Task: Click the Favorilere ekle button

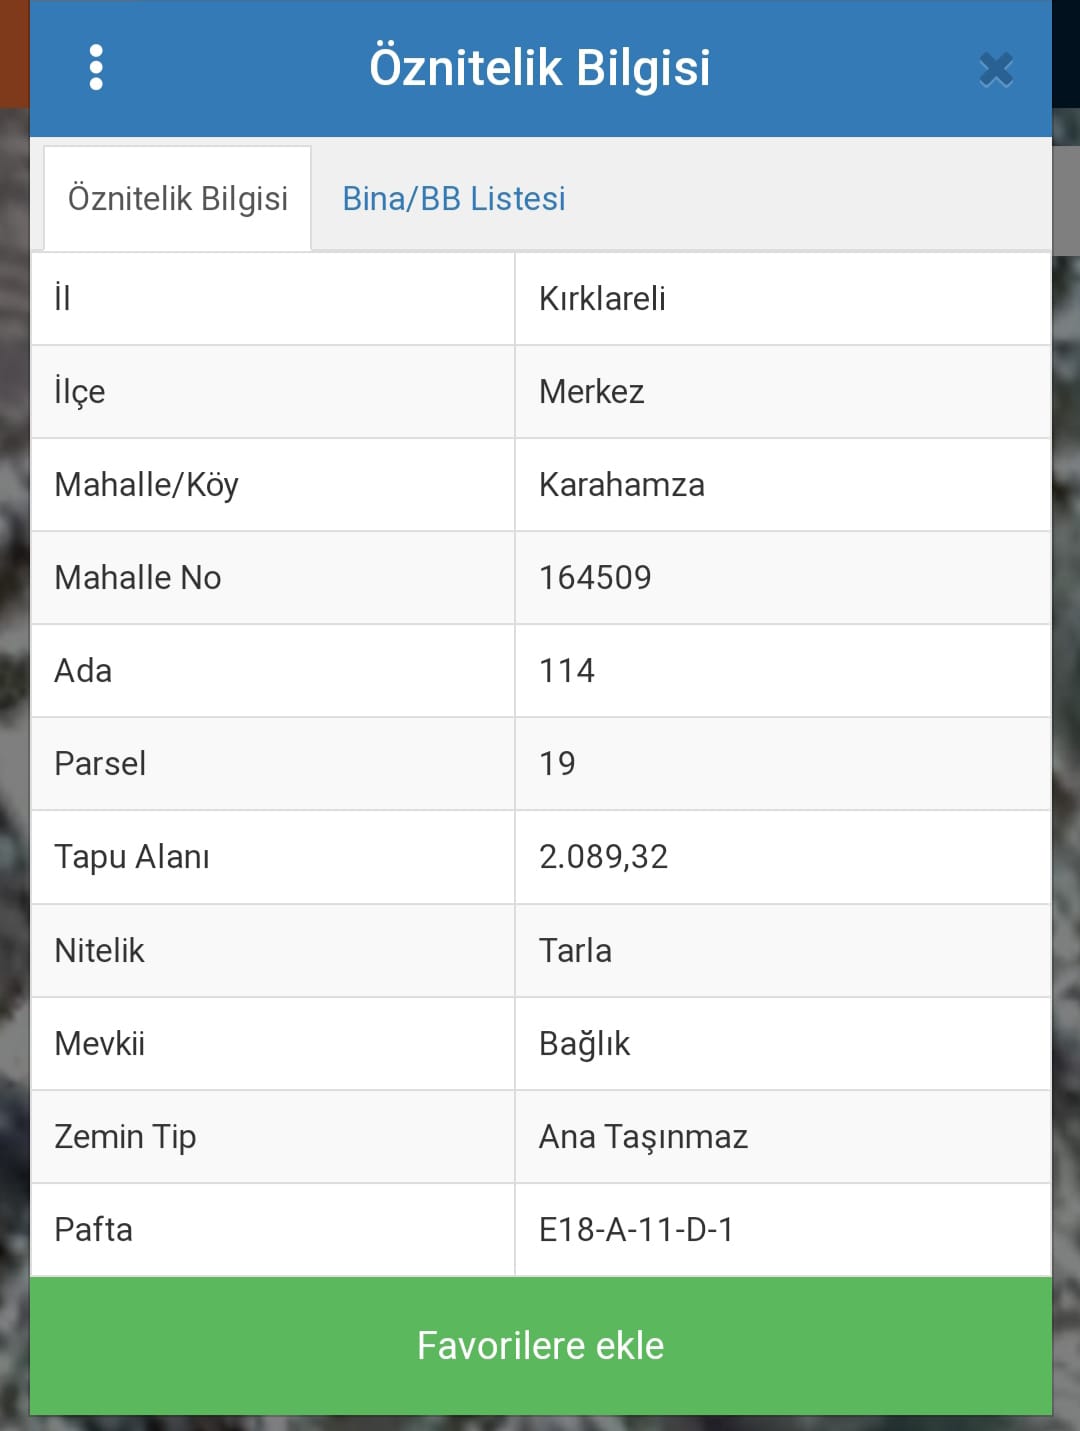Action: click(540, 1345)
